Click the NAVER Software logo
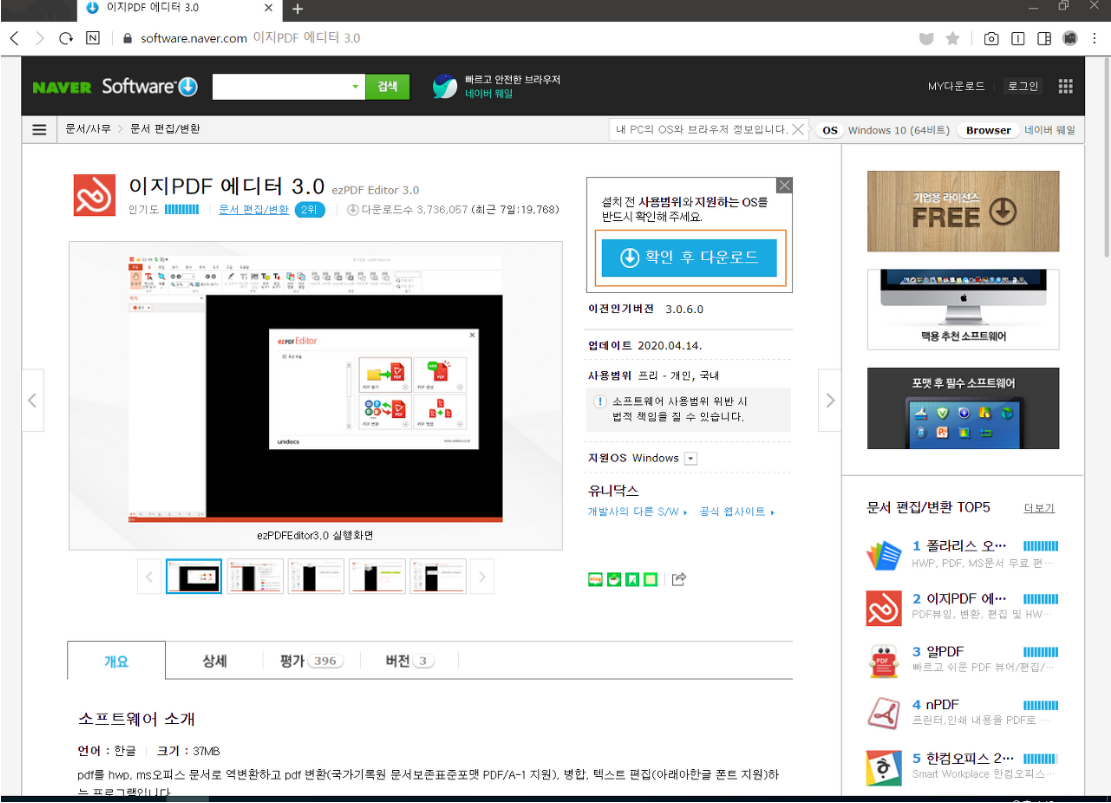This screenshot has height=803, width=1111. 115,86
